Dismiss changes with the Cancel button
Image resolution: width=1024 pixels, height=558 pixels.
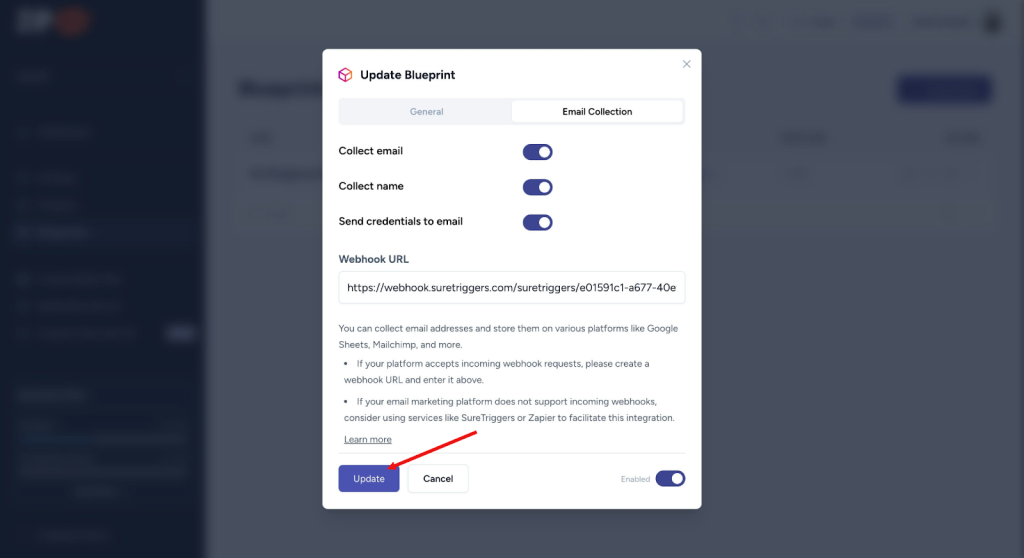coord(438,479)
